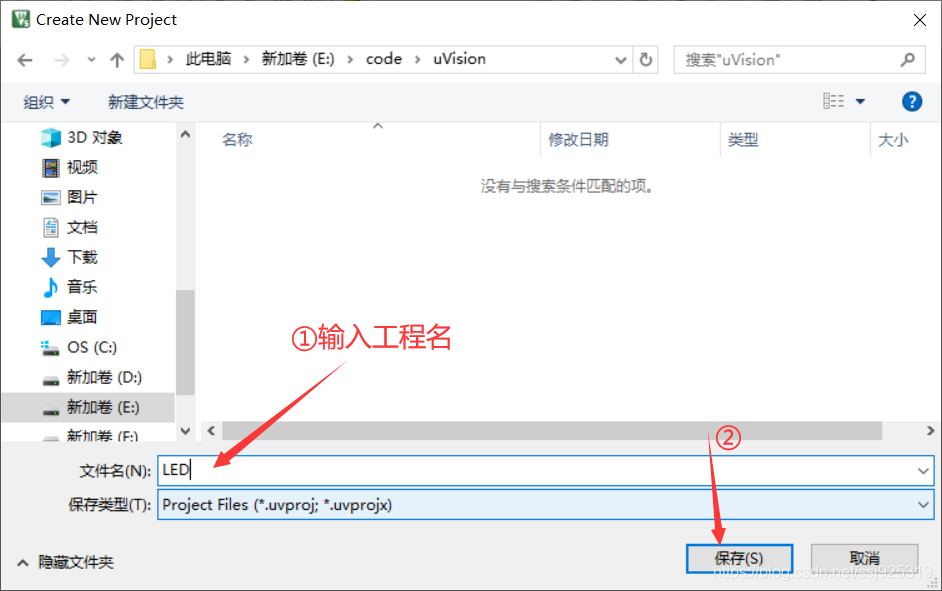942x591 pixels.
Task: Click the change view icon
Action: pos(833,101)
